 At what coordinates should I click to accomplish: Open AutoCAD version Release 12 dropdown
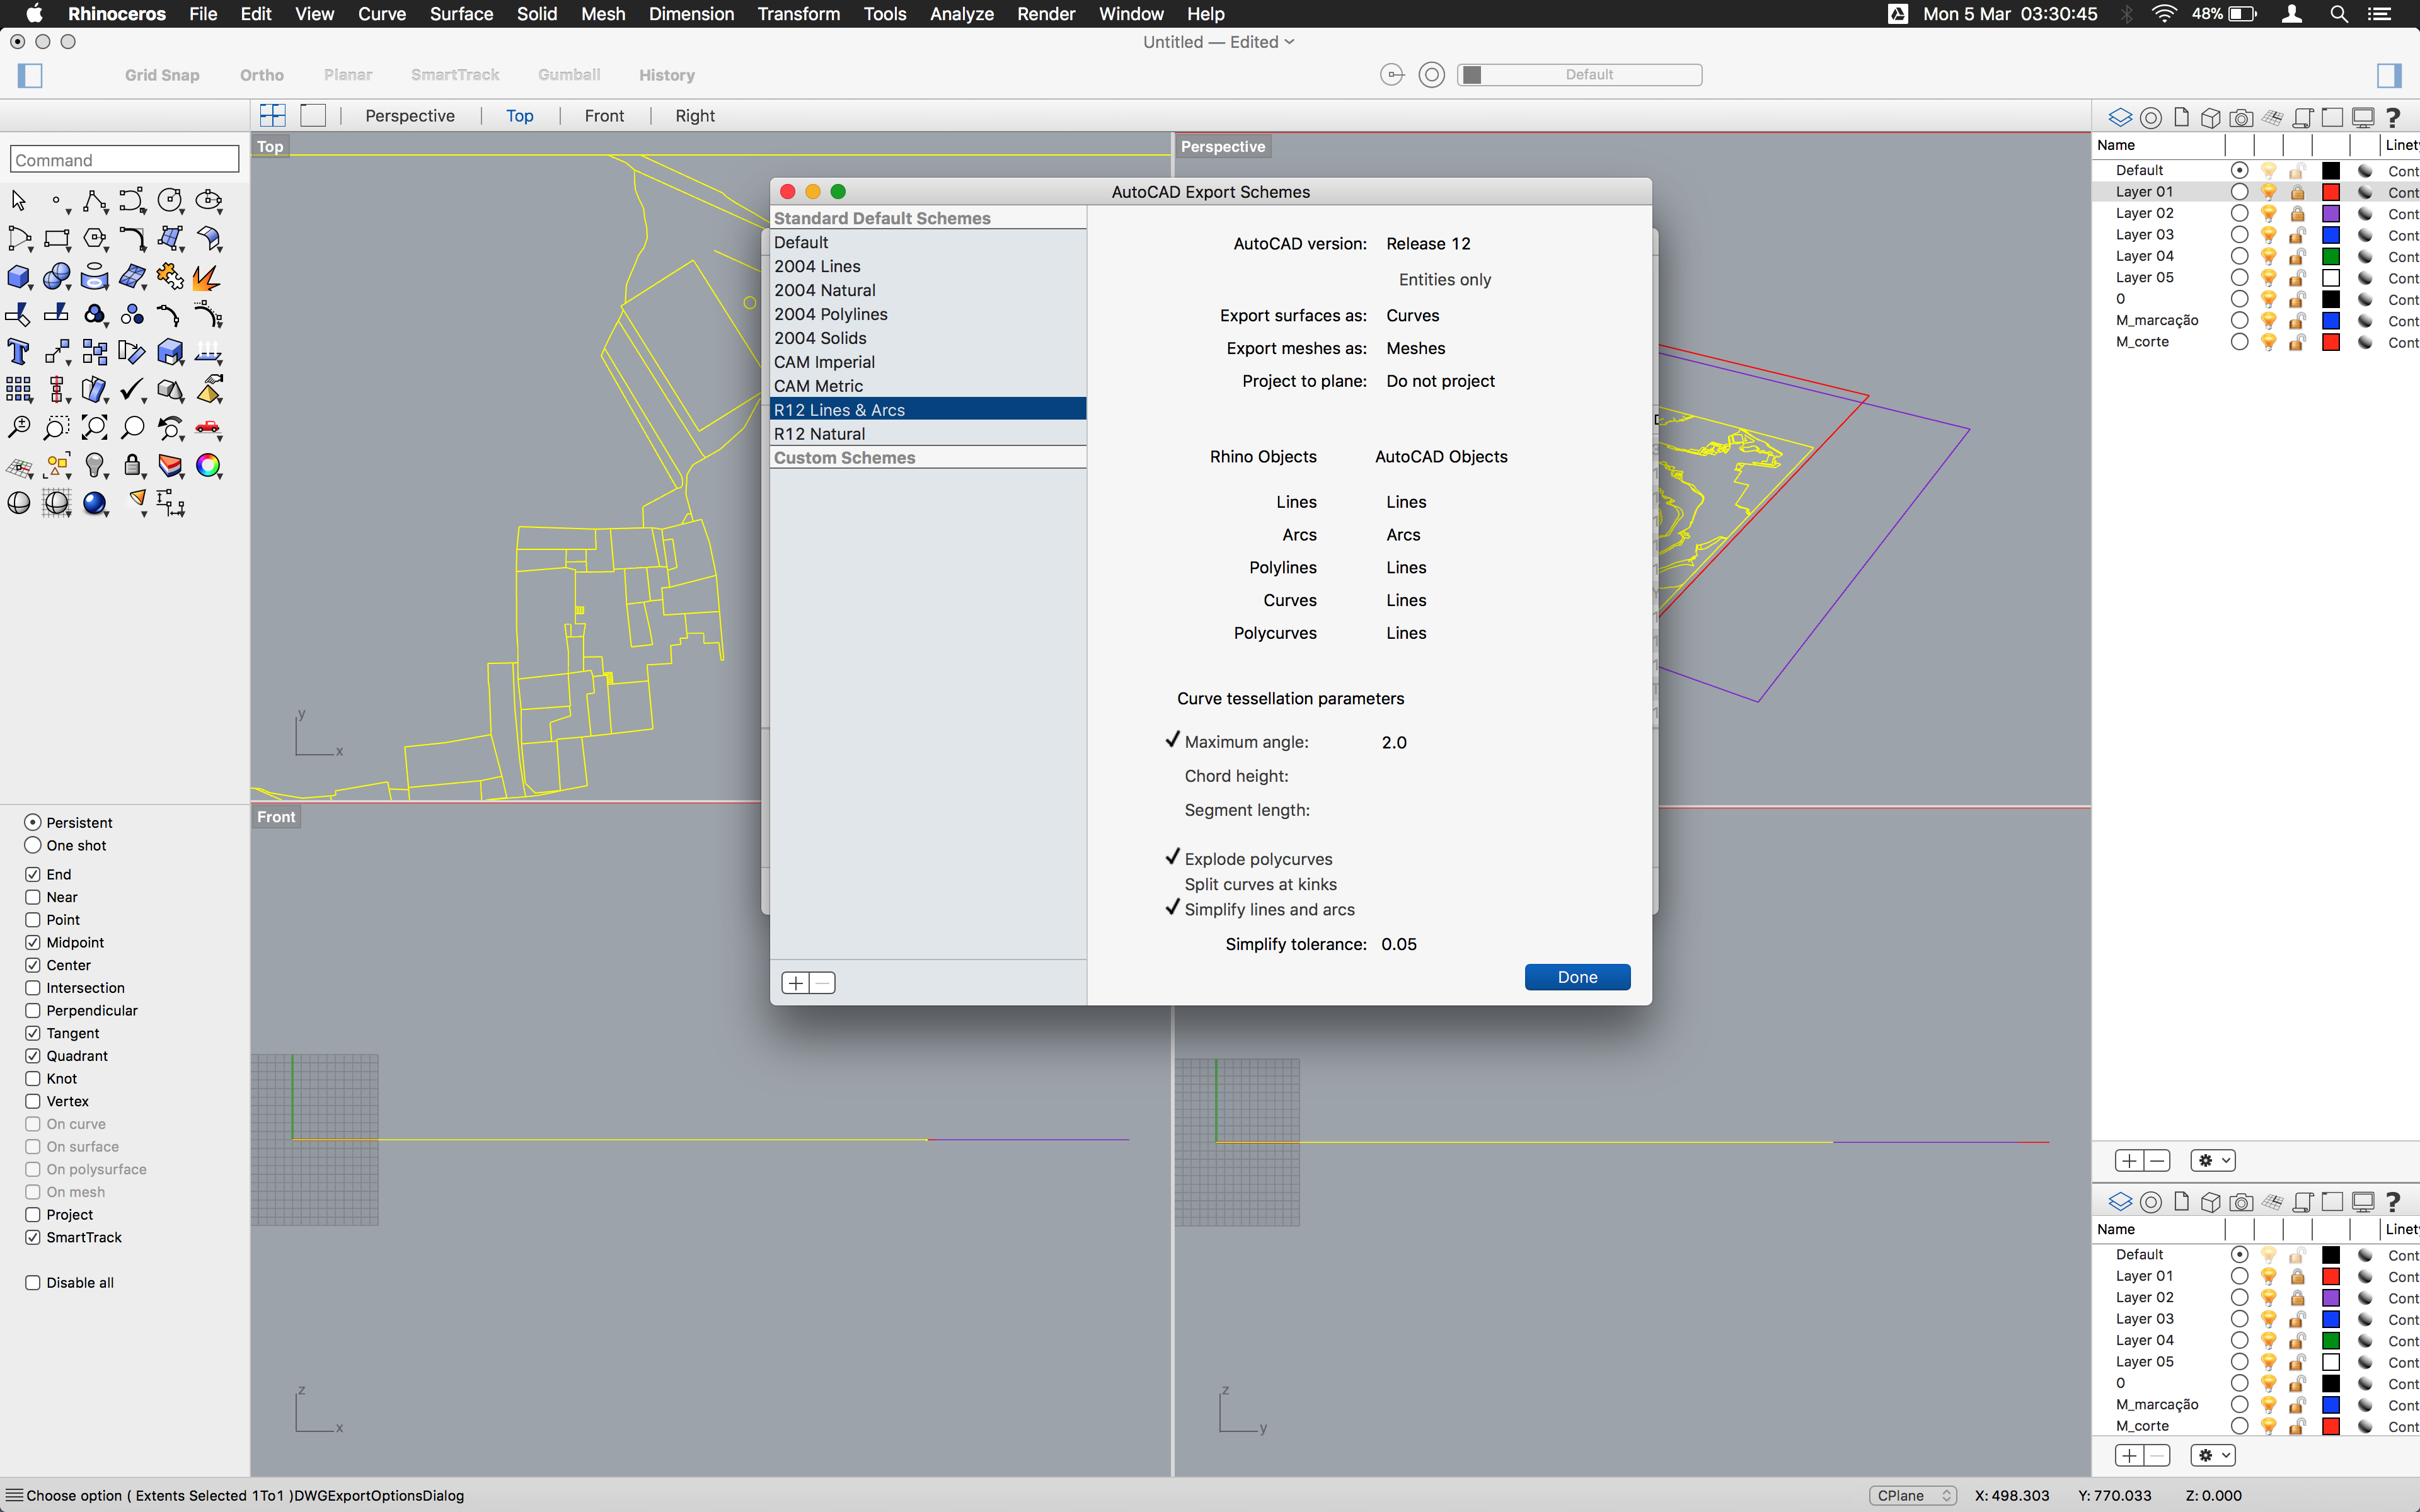click(1428, 244)
